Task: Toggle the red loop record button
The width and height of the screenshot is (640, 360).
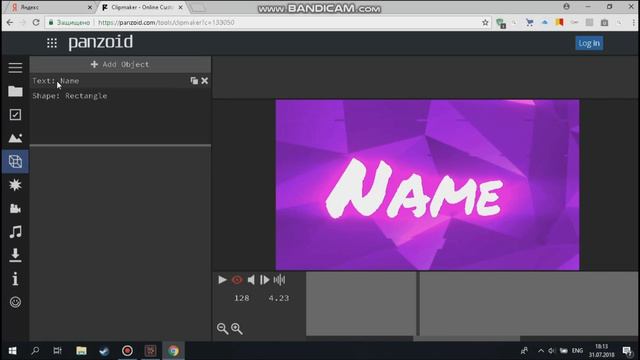Action: pos(237,280)
